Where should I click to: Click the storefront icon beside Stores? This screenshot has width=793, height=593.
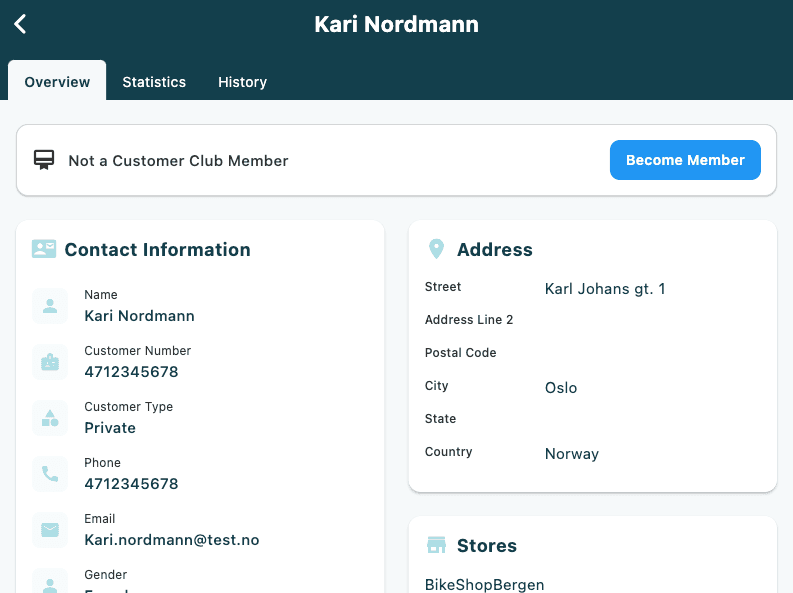click(x=436, y=545)
